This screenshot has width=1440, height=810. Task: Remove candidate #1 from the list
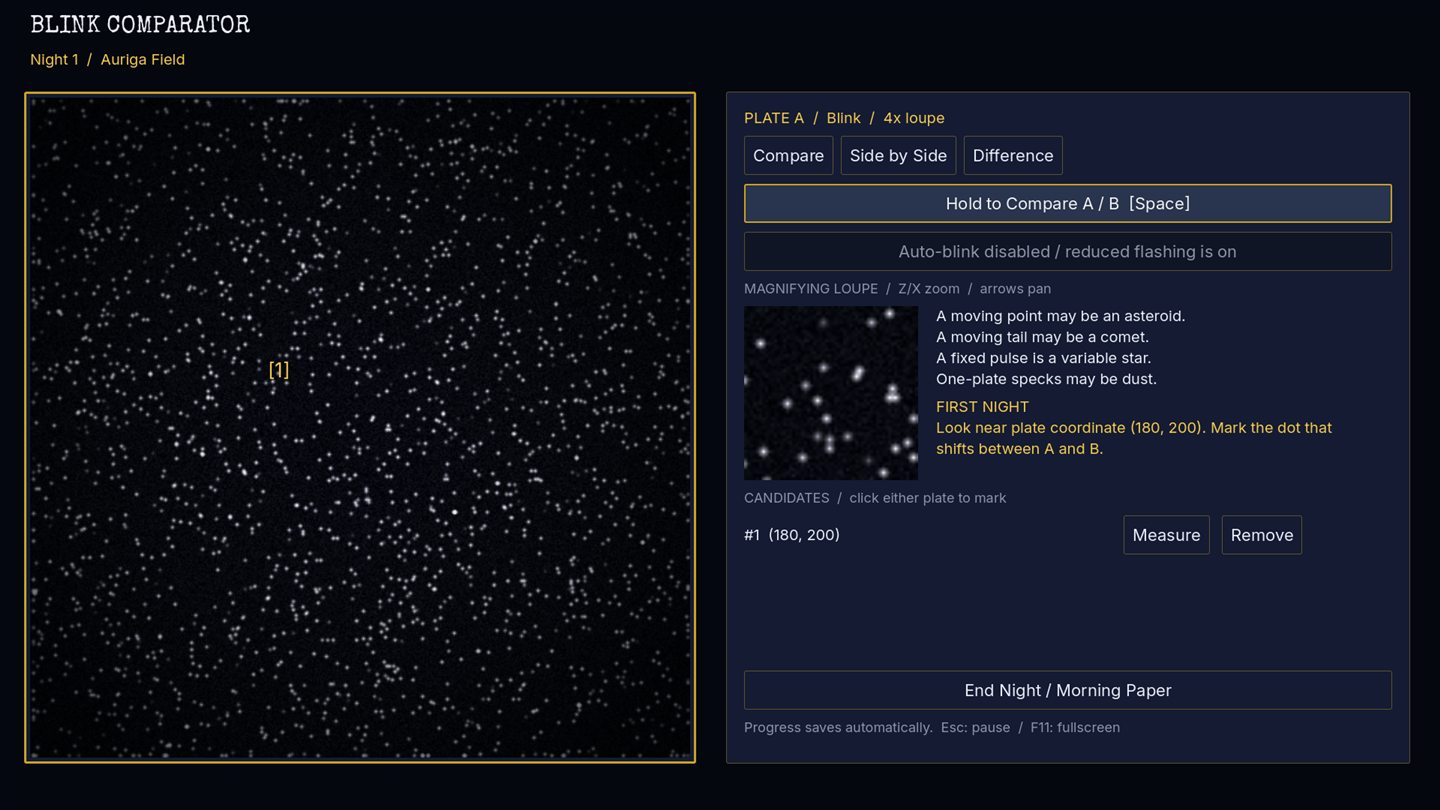(x=1262, y=535)
